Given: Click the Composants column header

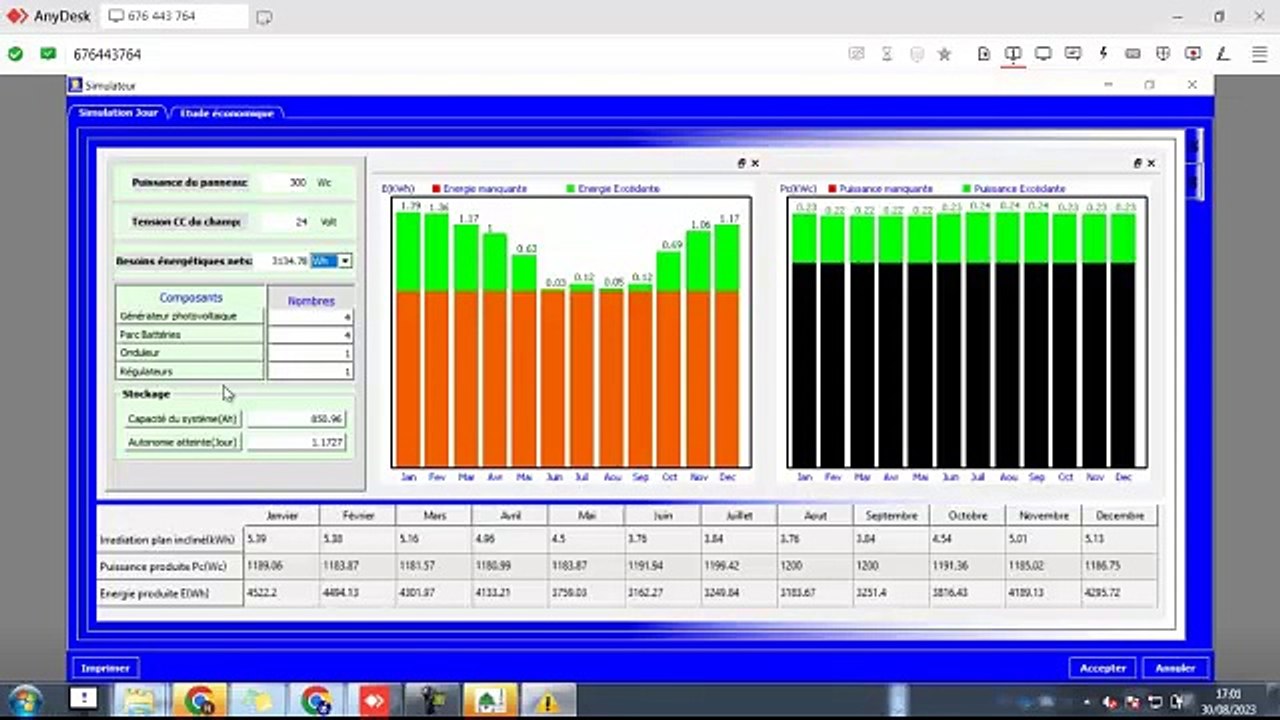Looking at the screenshot, I should 191,298.
